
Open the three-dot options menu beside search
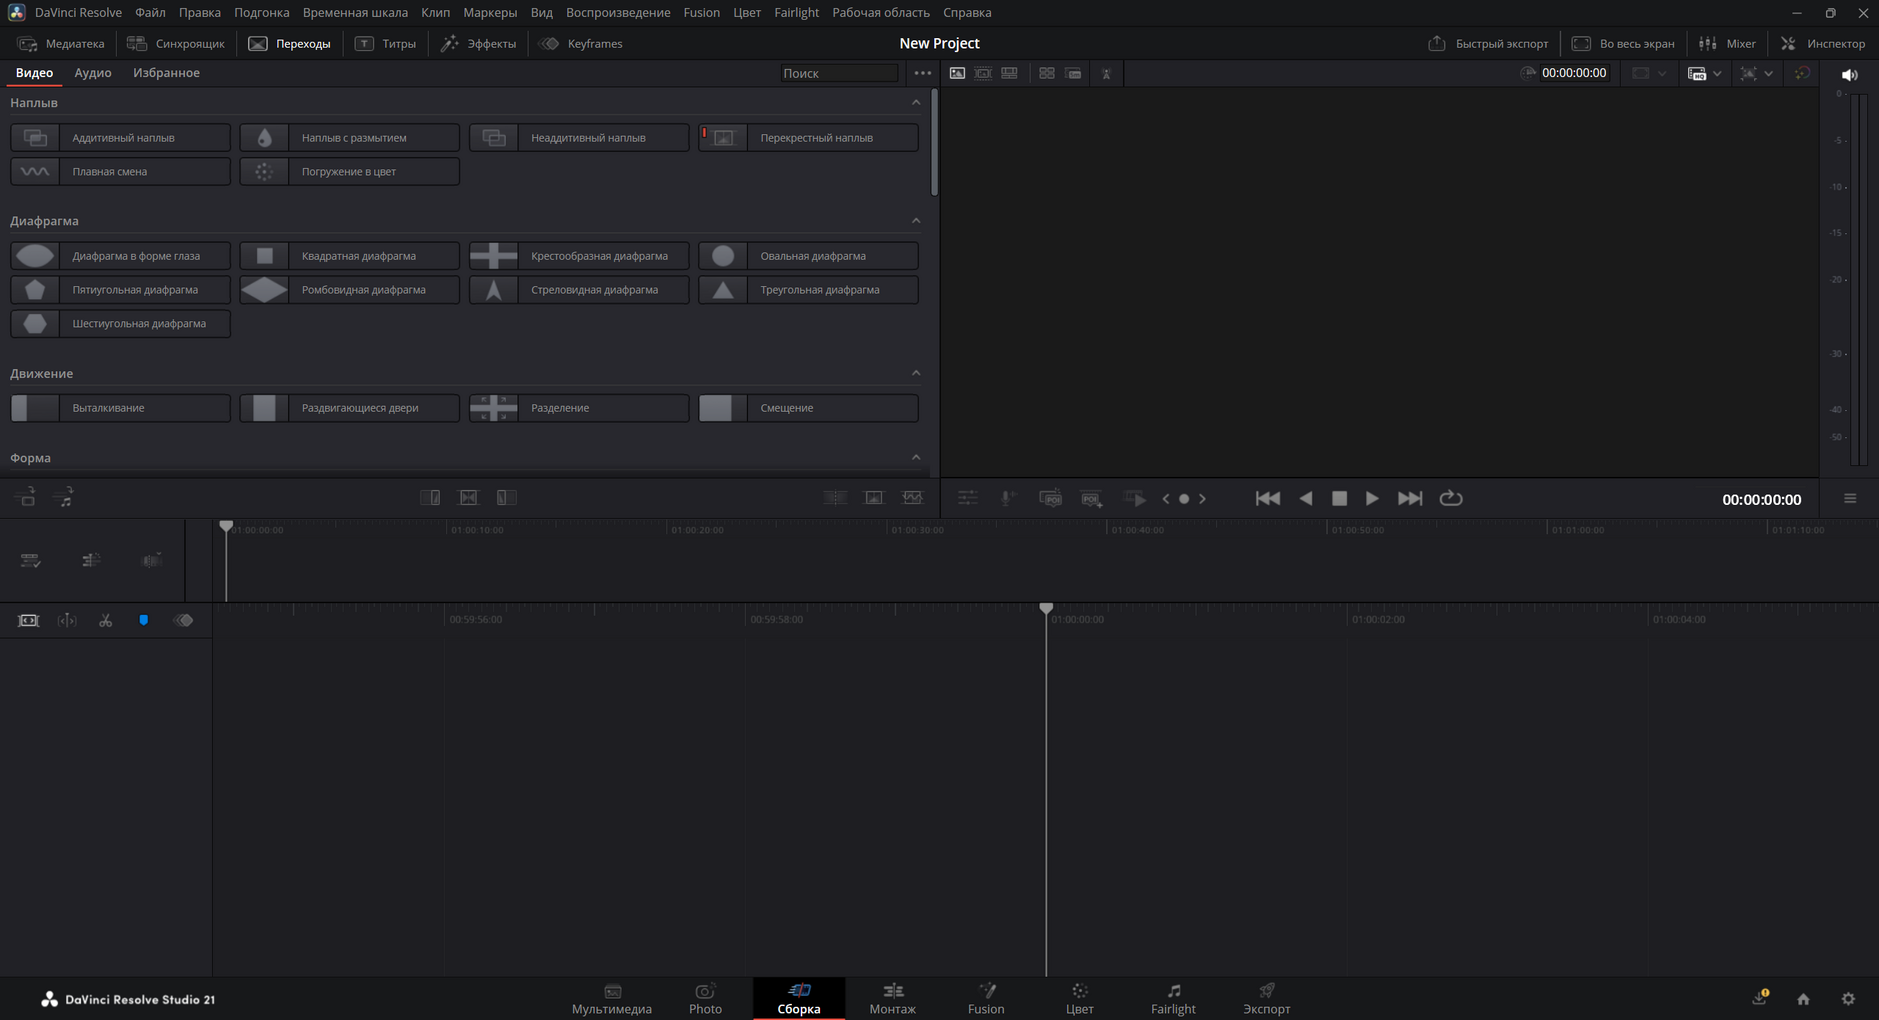tap(922, 73)
